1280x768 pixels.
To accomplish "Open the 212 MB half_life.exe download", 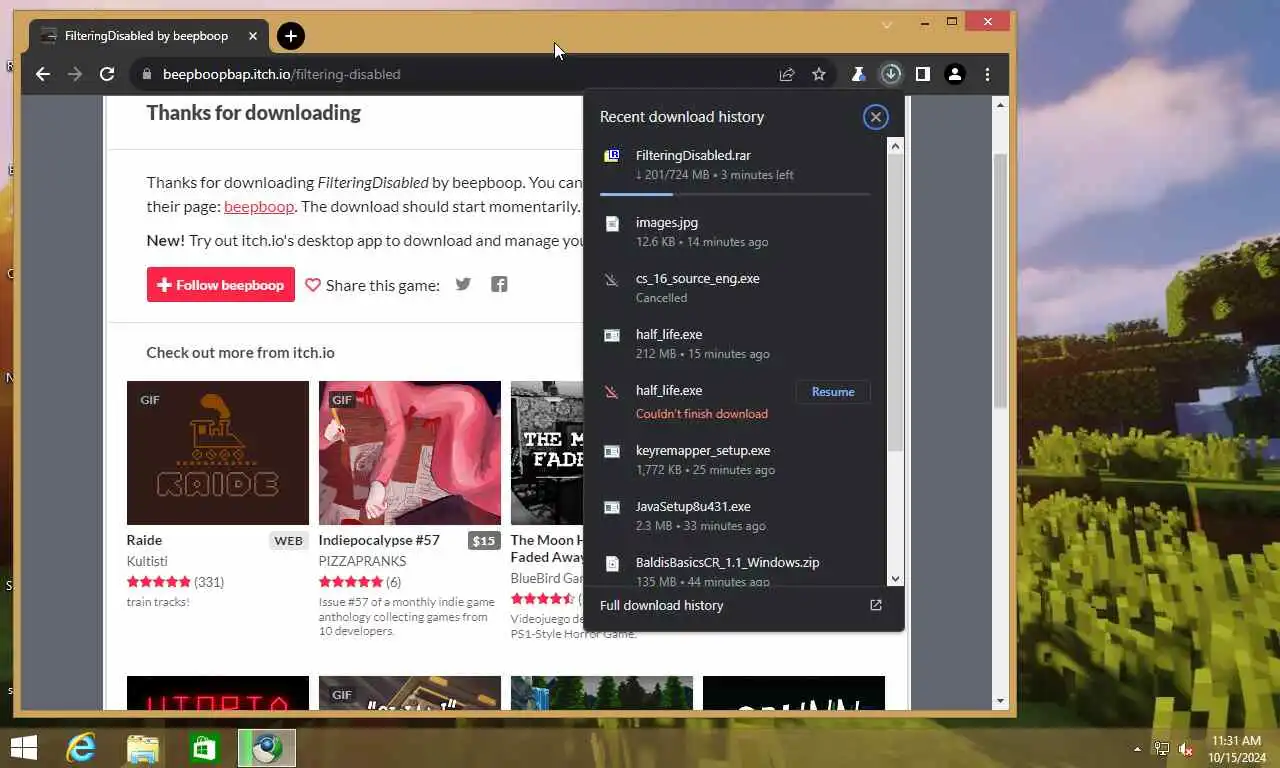I will (x=735, y=343).
